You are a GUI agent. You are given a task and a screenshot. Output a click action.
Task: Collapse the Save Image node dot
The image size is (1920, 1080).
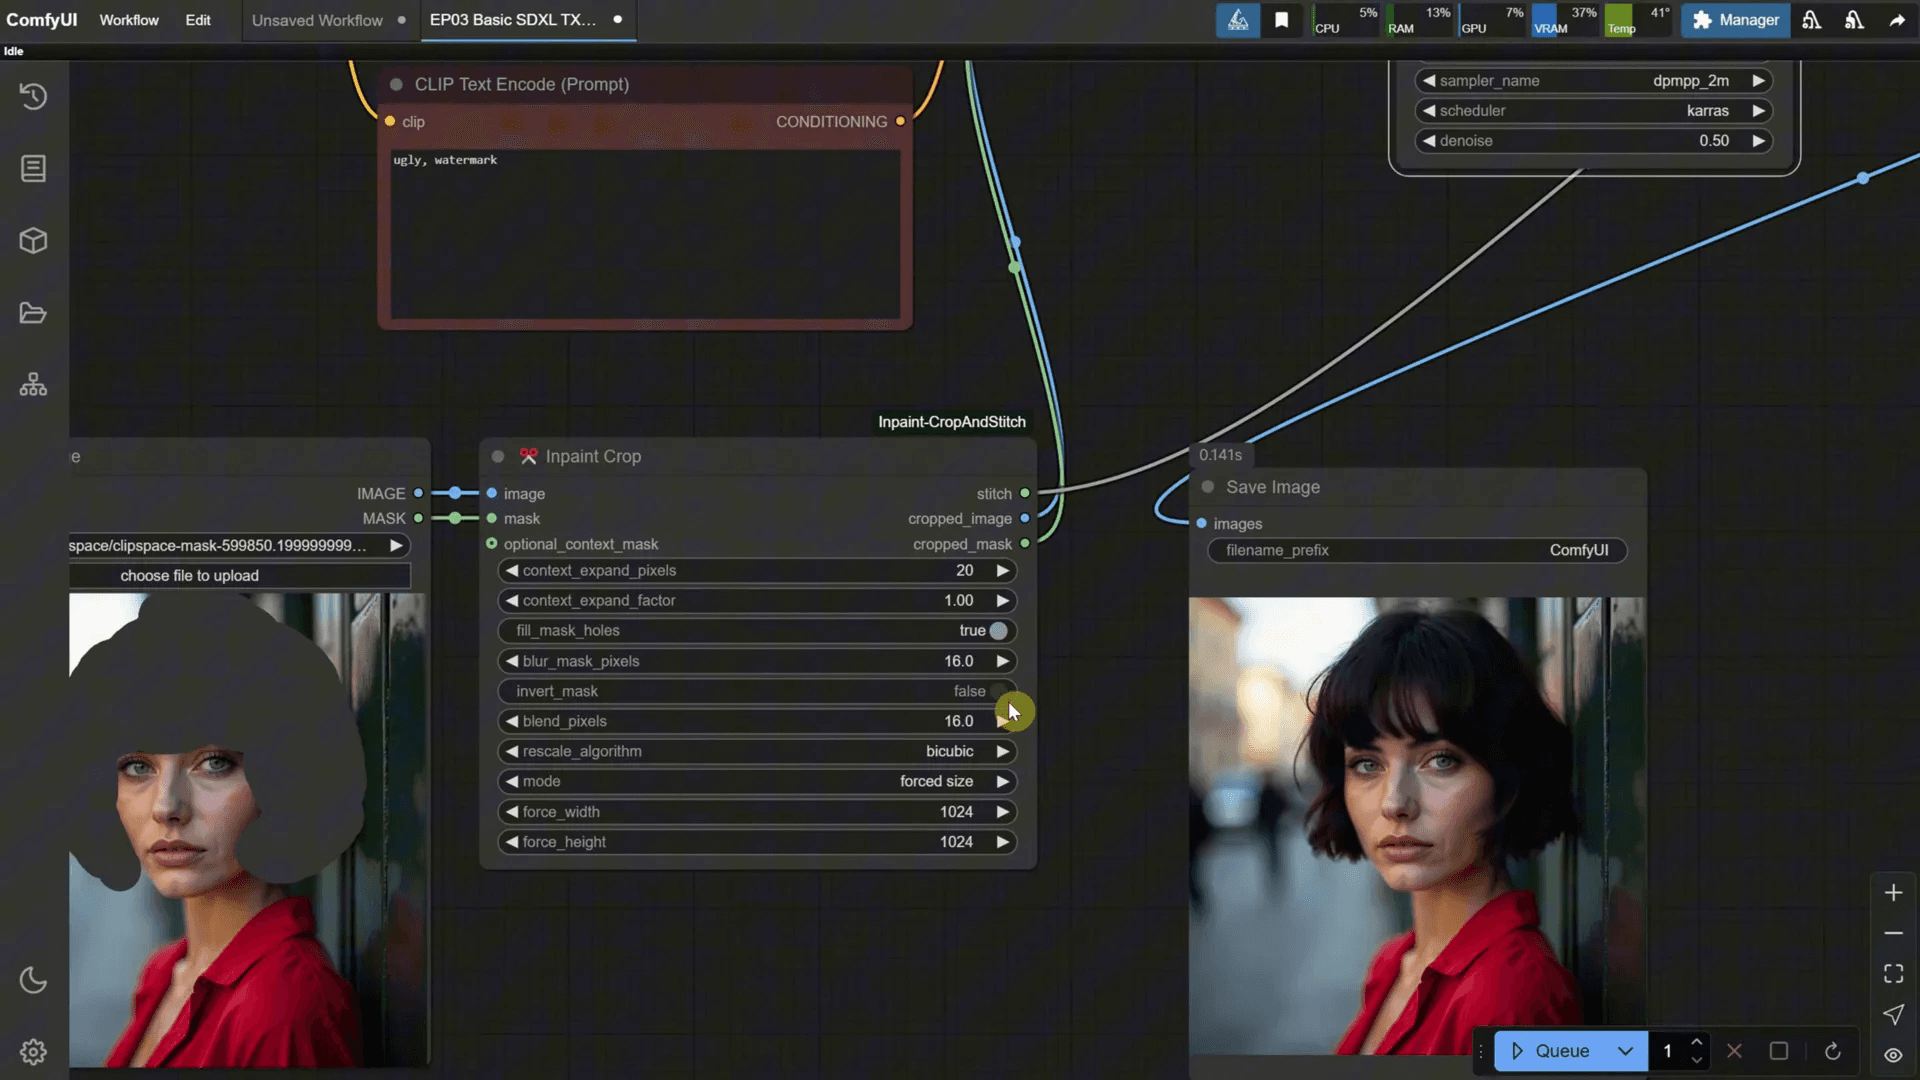[x=1208, y=487]
